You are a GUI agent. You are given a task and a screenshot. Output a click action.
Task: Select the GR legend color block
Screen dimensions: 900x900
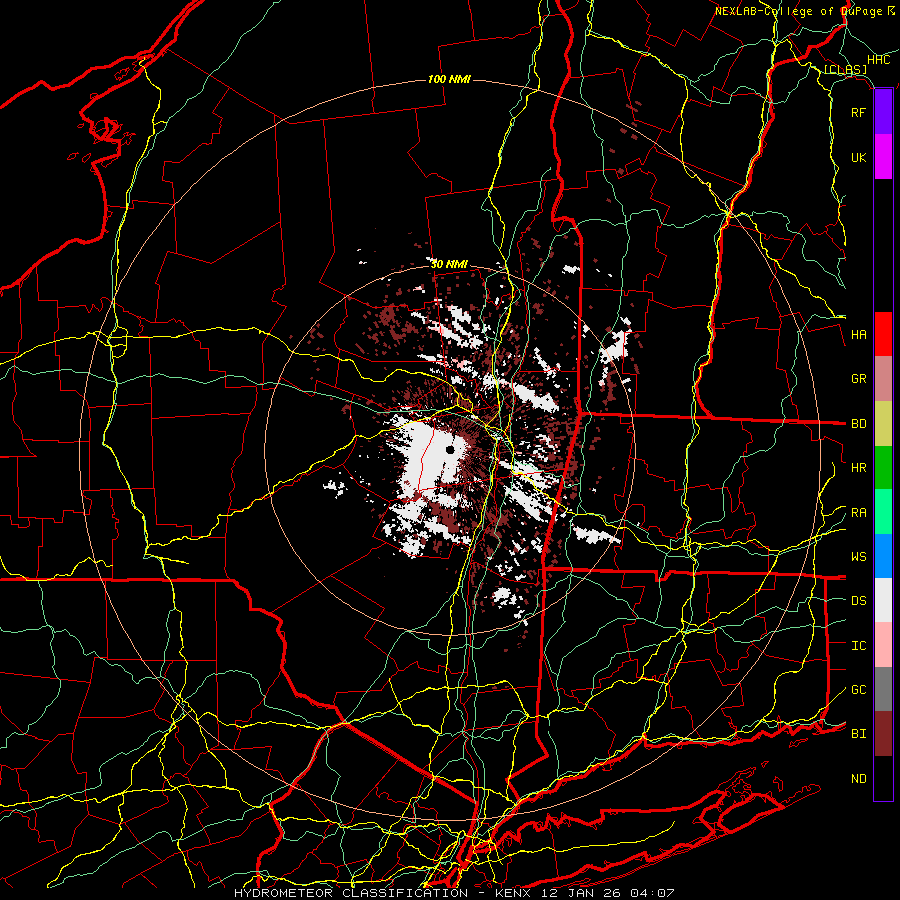[883, 379]
